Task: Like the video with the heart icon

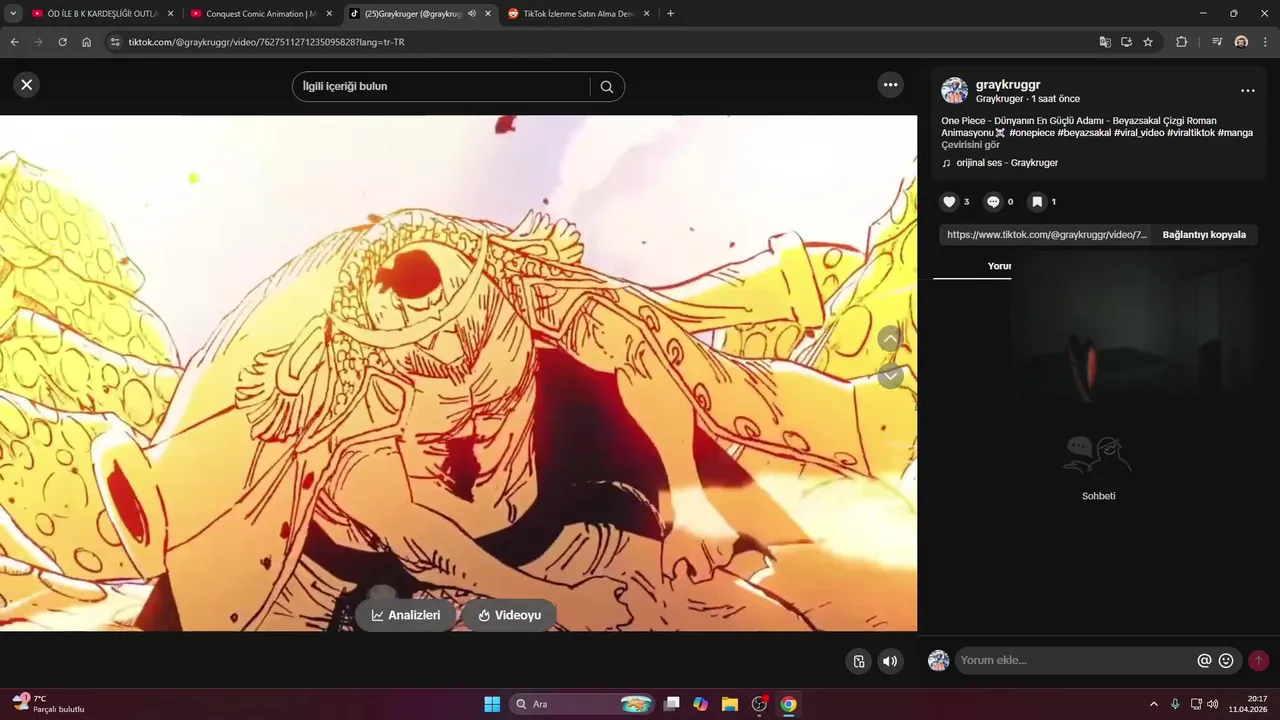Action: tap(950, 202)
